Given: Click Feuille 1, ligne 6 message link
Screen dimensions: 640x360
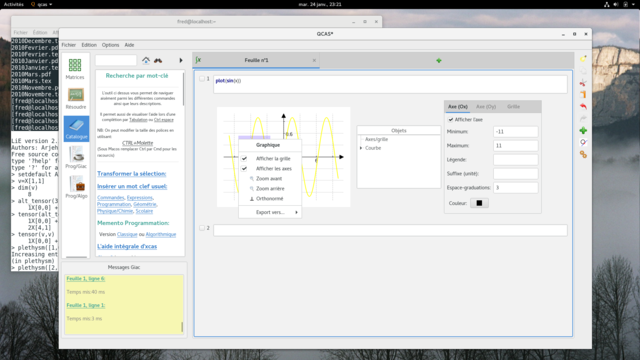Looking at the screenshot, I should coord(86,279).
